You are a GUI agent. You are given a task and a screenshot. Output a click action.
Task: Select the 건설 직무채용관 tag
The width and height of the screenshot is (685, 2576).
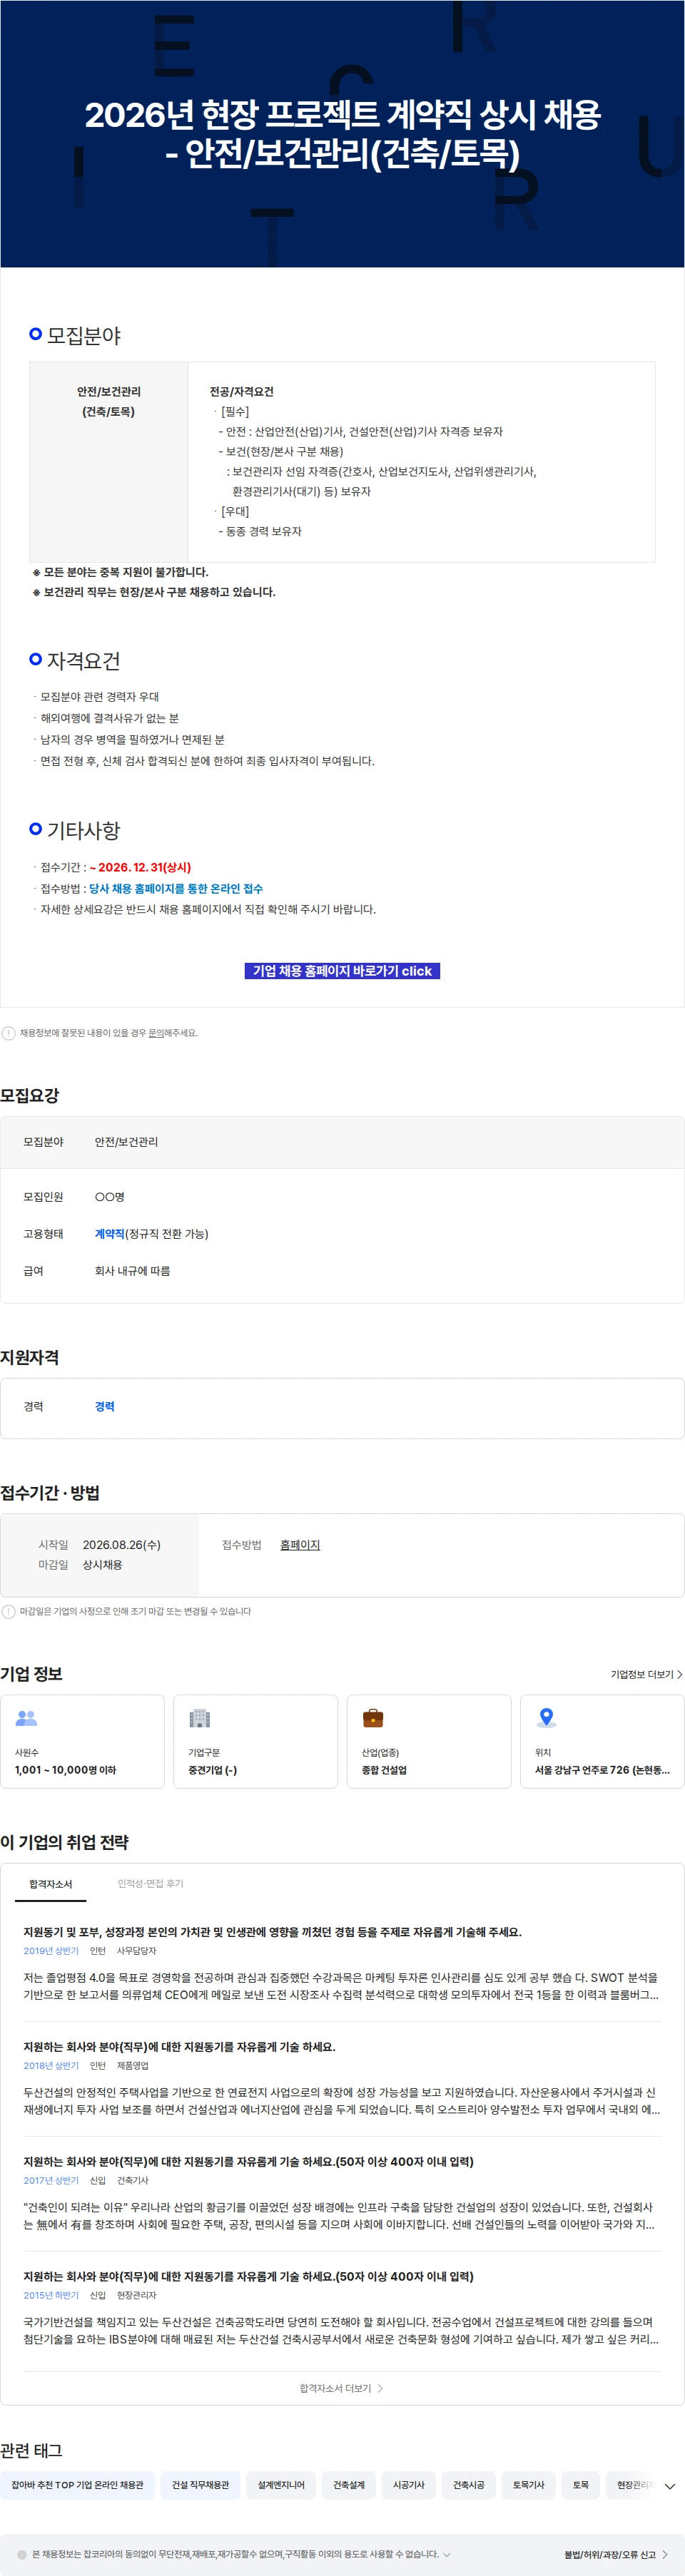click(200, 2485)
